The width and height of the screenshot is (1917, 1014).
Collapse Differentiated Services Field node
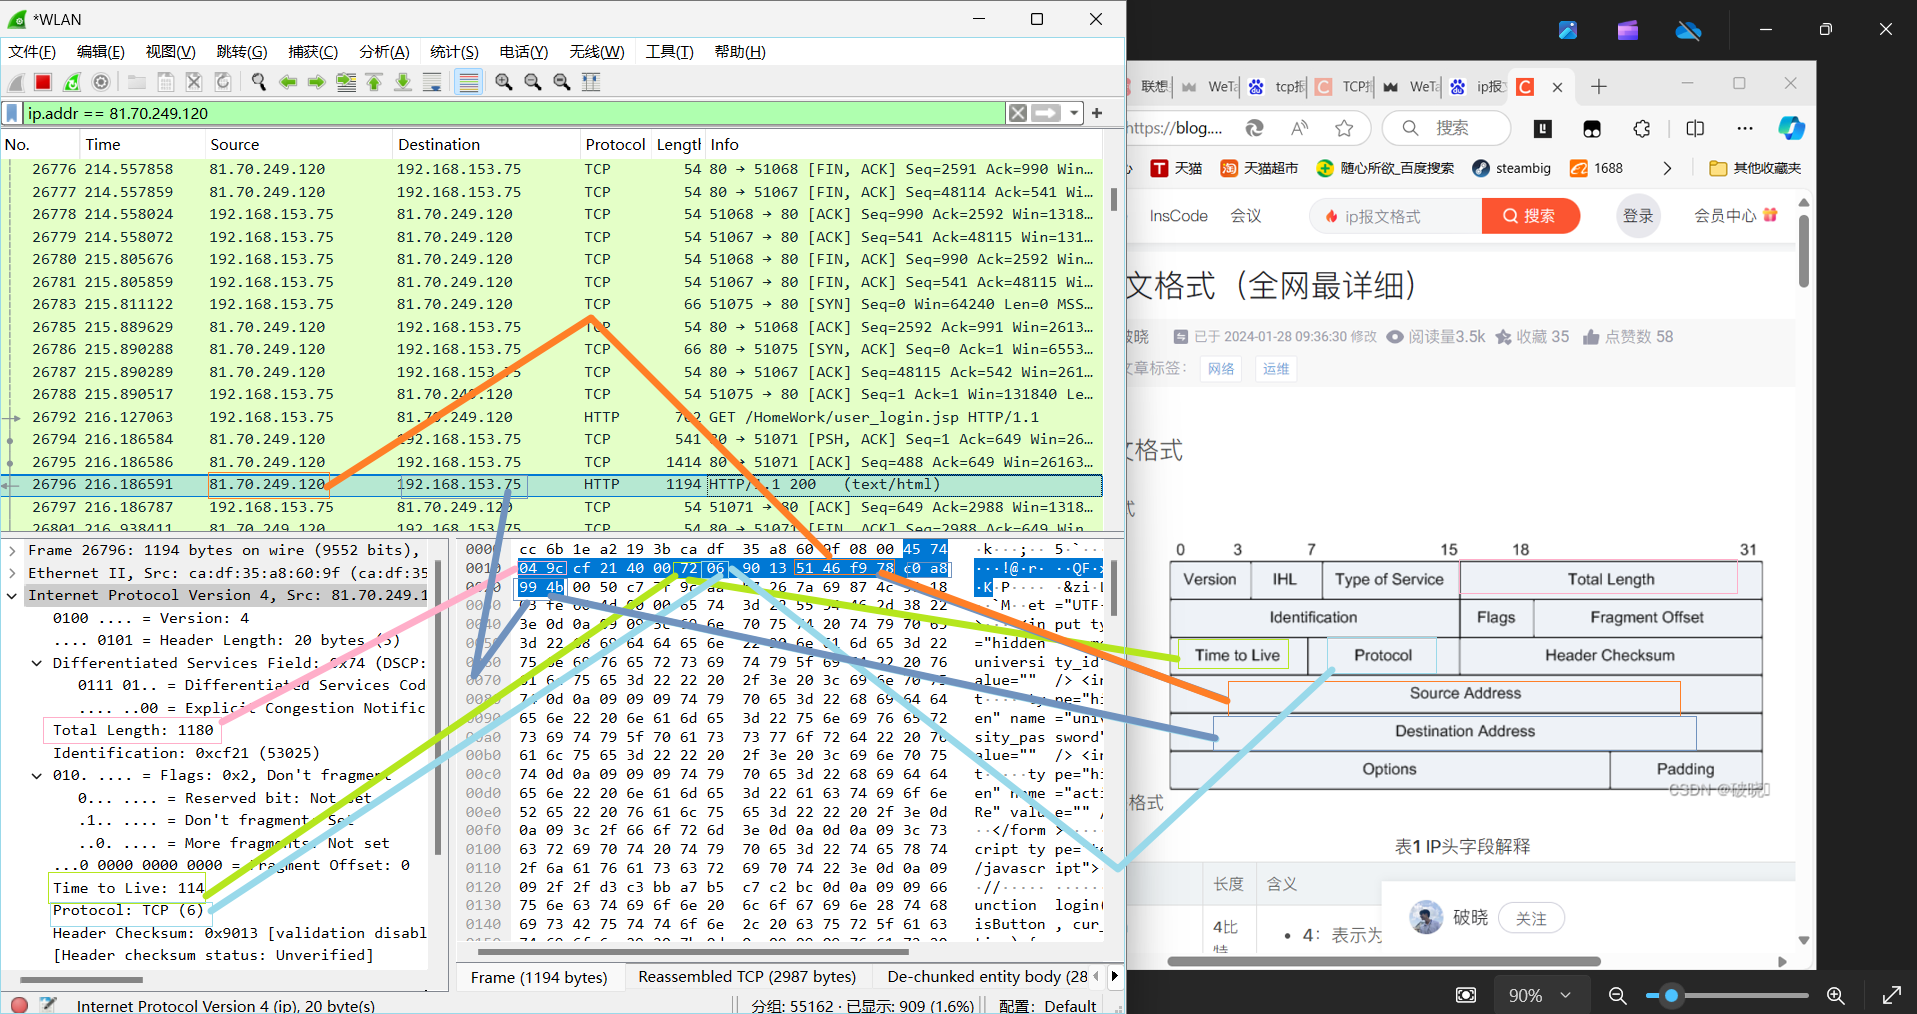click(37, 663)
